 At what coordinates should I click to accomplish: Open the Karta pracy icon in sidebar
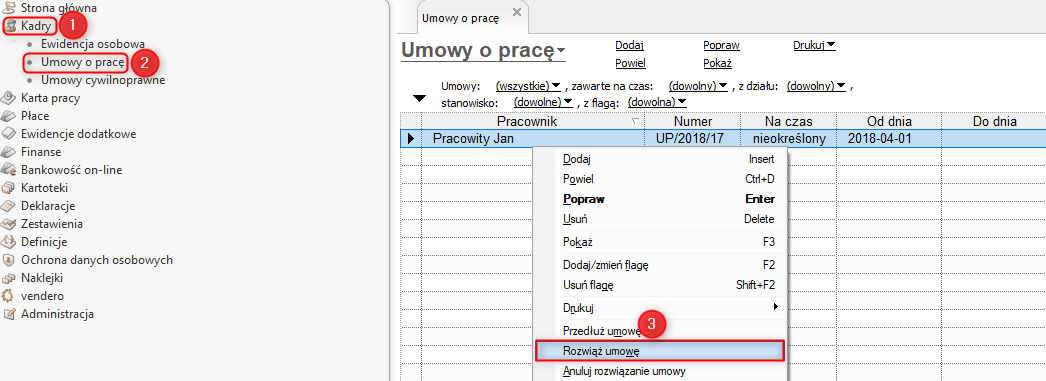(x=9, y=98)
